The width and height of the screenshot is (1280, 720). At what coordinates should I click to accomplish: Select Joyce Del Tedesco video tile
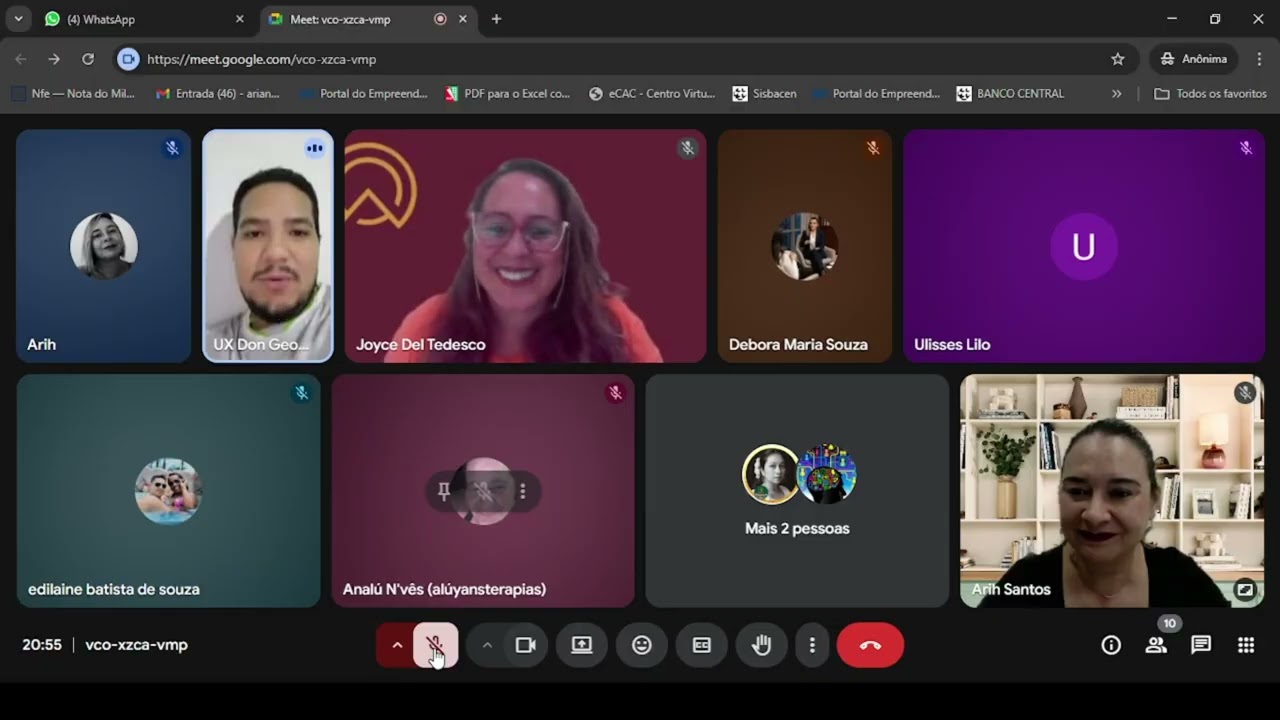coord(525,245)
